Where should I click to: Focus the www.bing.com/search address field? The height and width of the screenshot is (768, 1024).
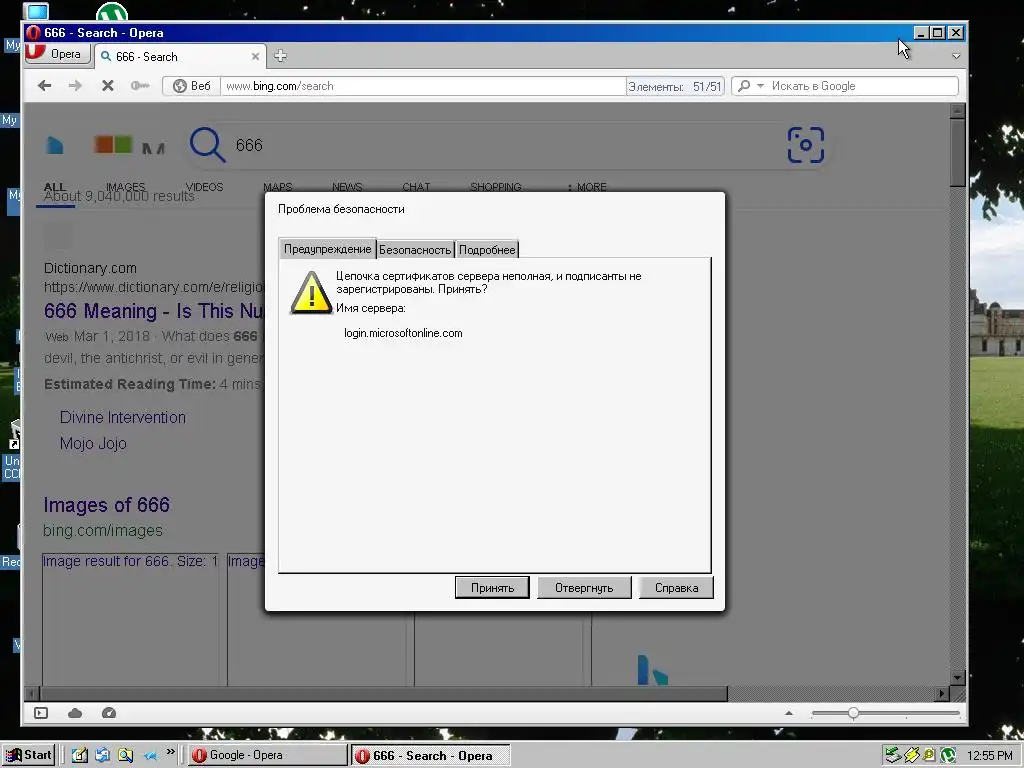pyautogui.click(x=423, y=86)
